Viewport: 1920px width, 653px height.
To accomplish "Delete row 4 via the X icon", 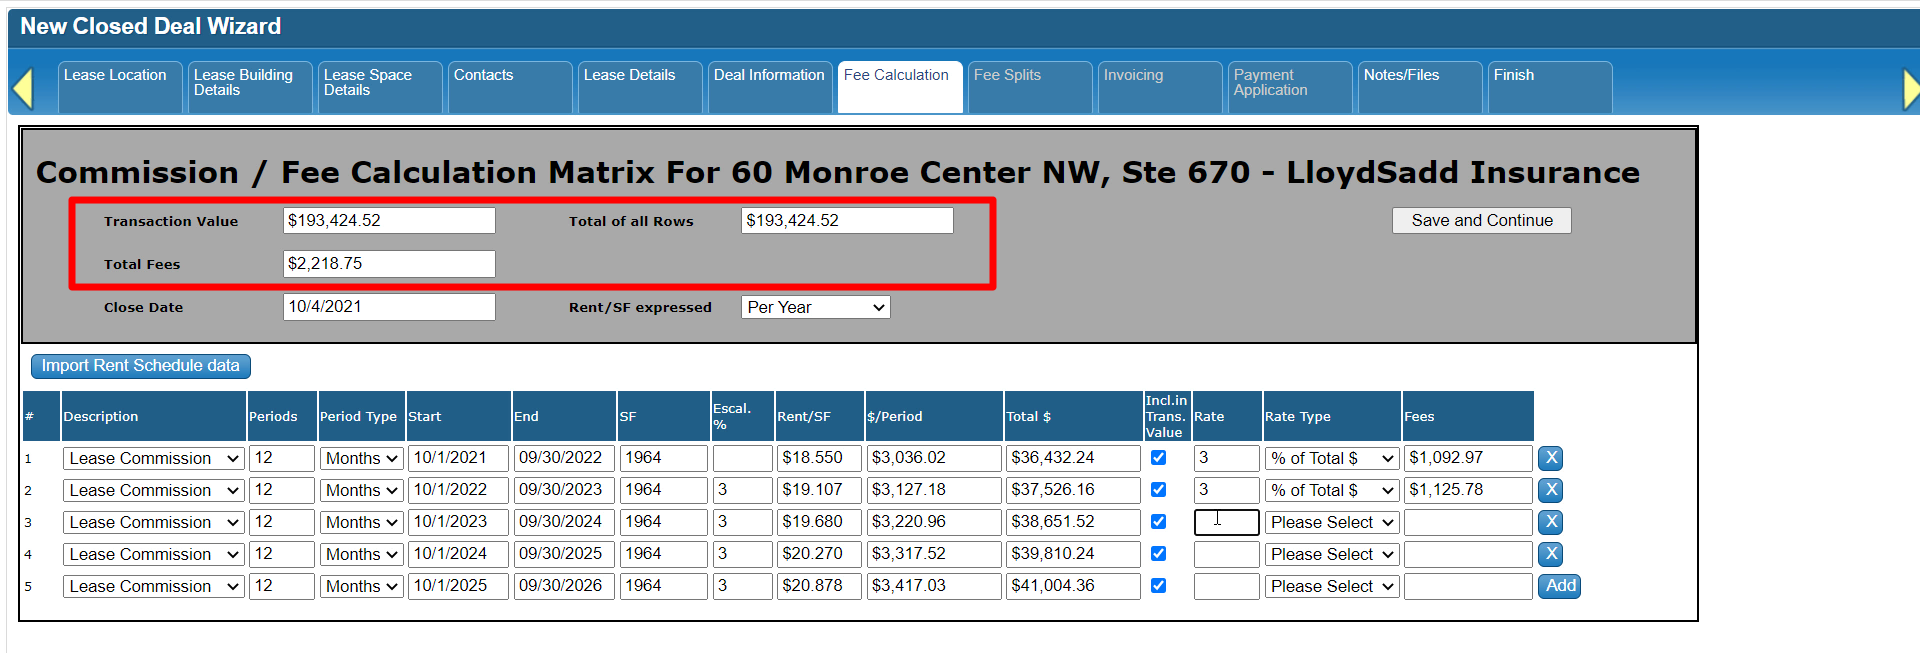I will [x=1550, y=554].
